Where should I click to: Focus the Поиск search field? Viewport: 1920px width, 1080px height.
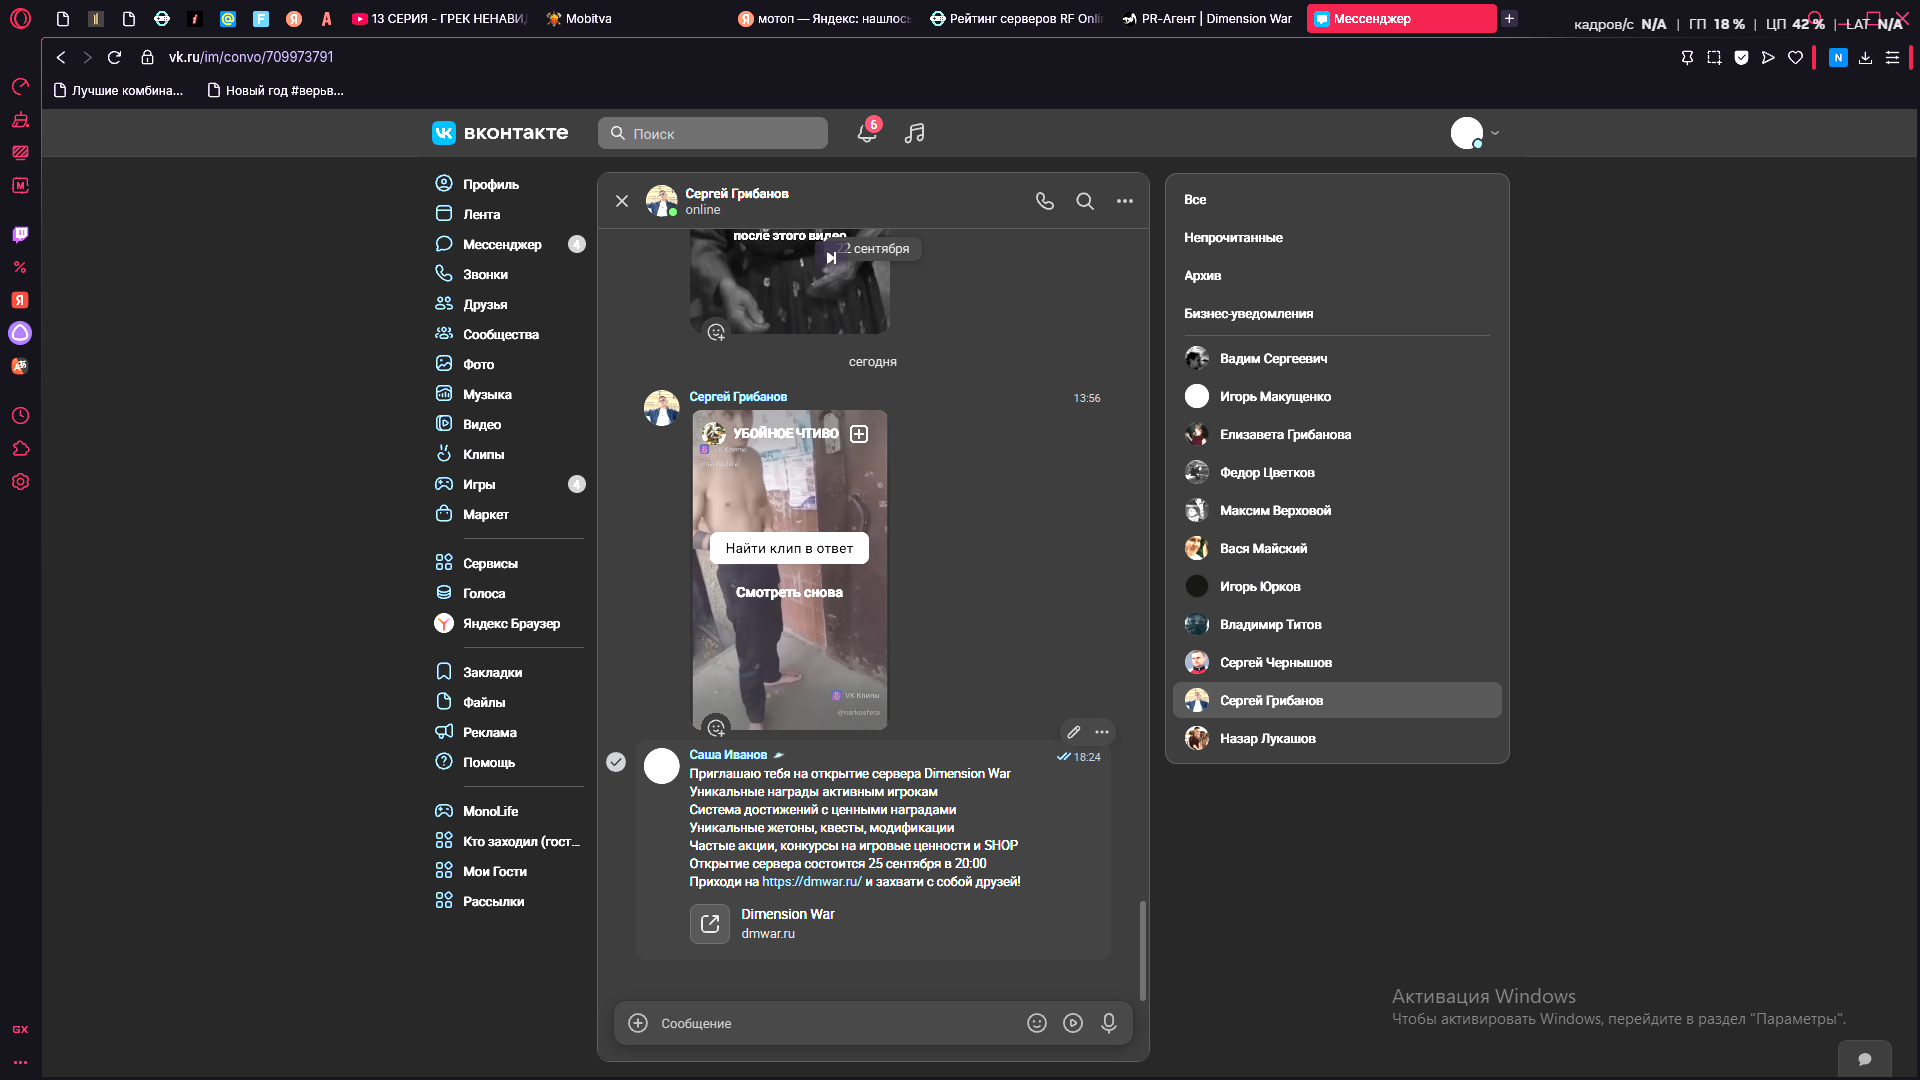[713, 133]
